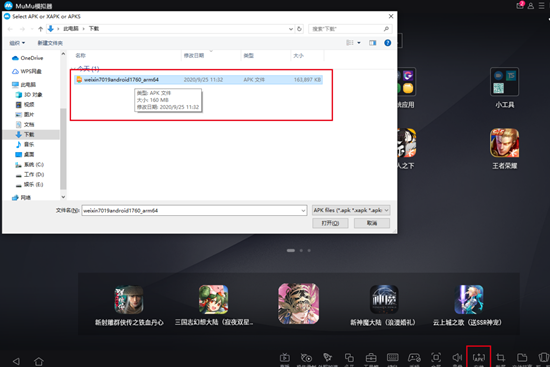Click the screenshot crop icon
Image resolution: width=550 pixels, height=367 pixels.
(x=501, y=358)
